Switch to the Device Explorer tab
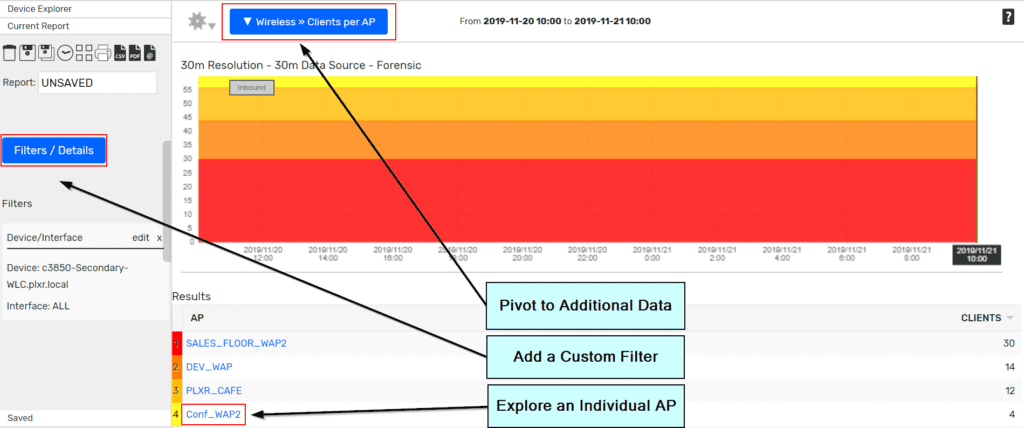This screenshot has width=1024, height=428. pos(39,9)
